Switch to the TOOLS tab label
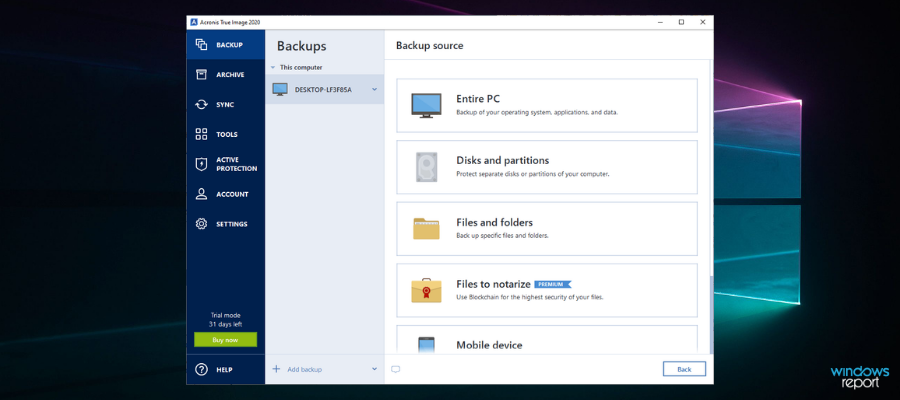 (227, 134)
